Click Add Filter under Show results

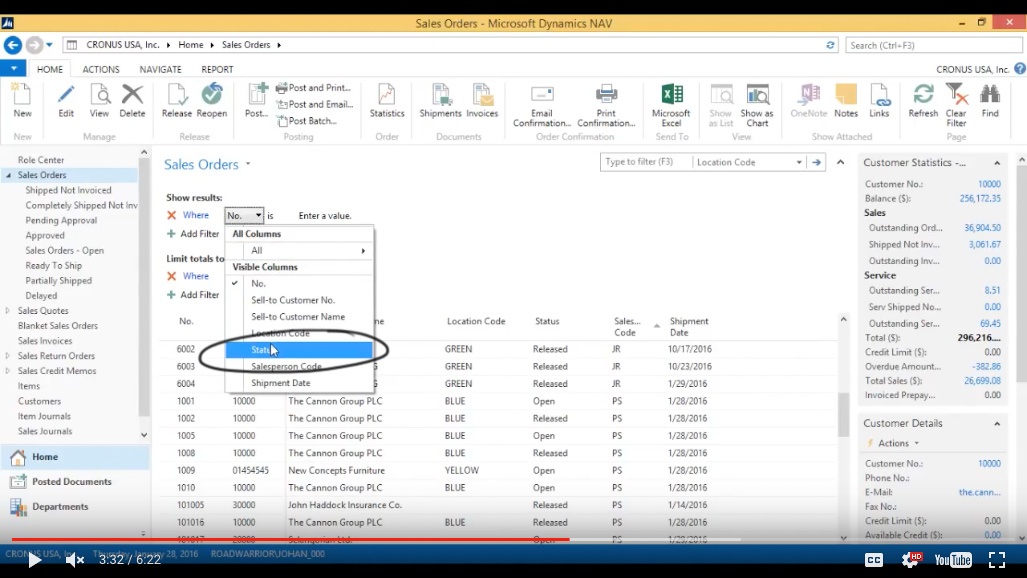point(193,234)
